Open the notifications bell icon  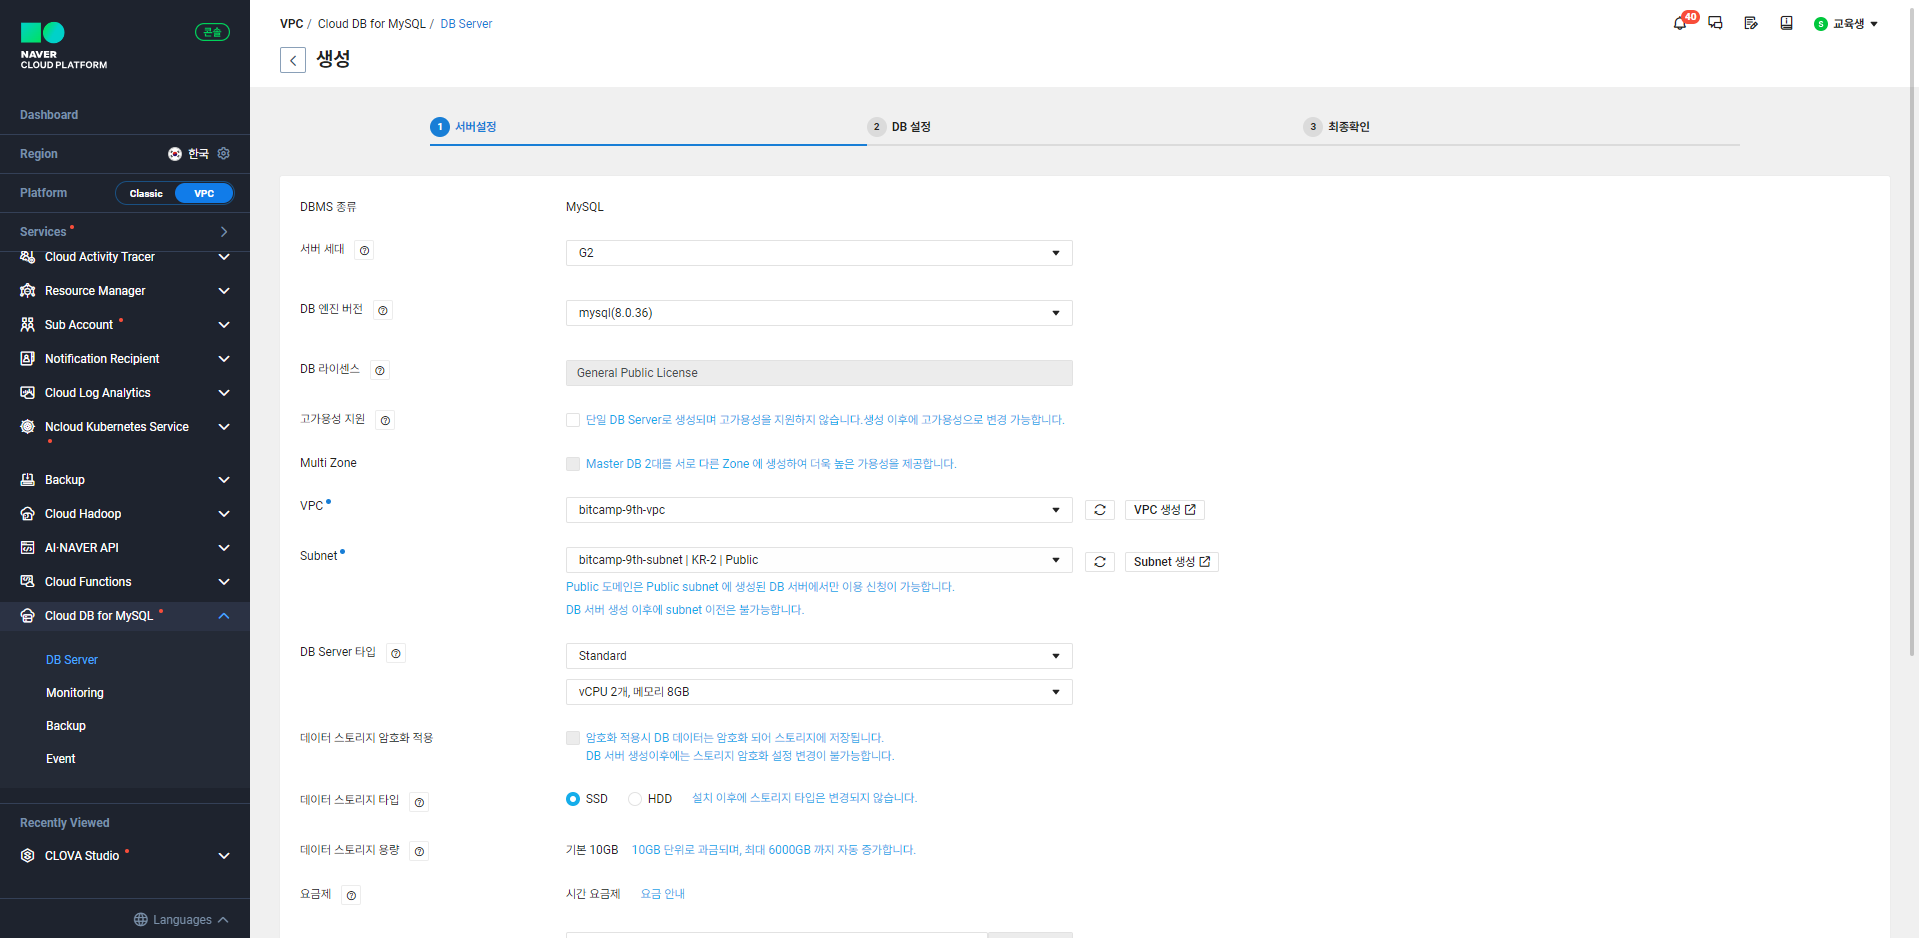(x=1680, y=23)
